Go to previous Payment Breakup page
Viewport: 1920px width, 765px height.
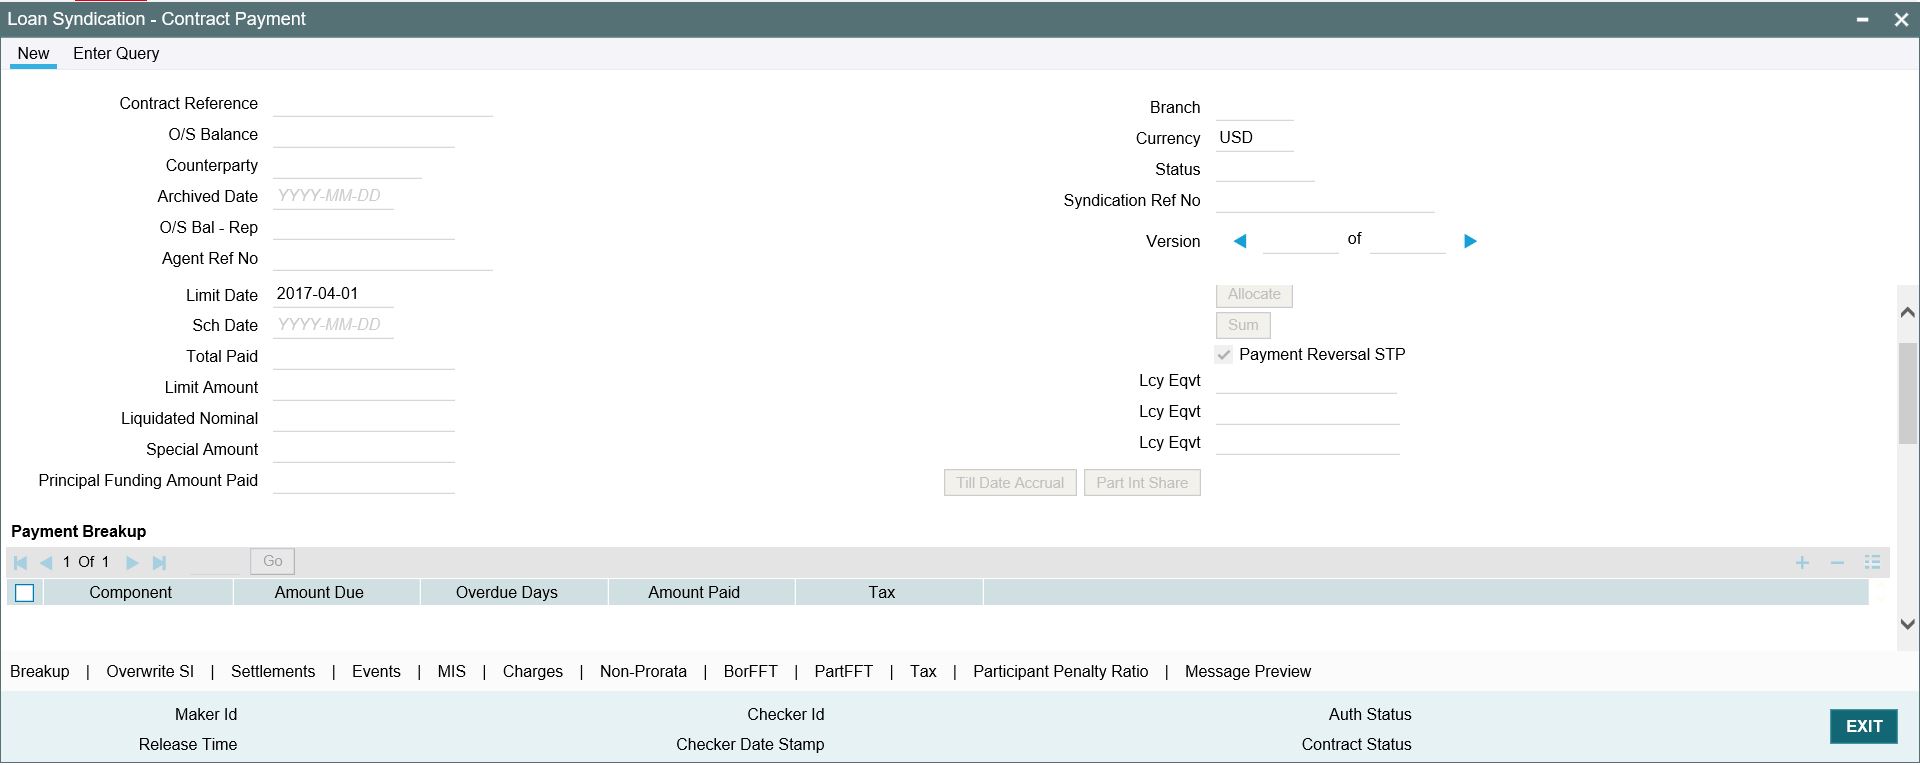(x=46, y=563)
